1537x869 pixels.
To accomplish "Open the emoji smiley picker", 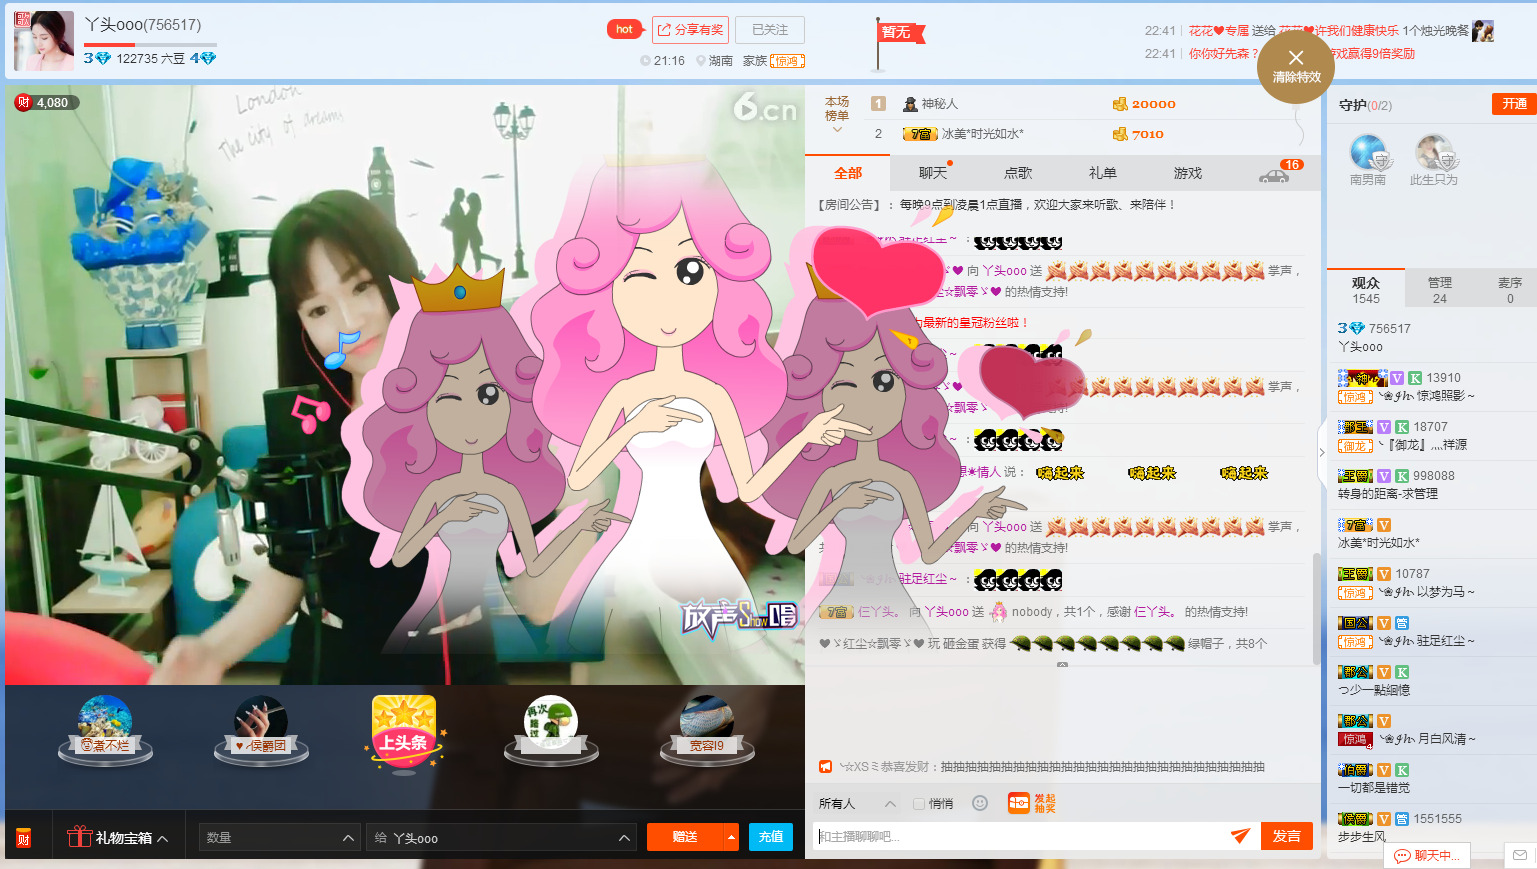I will point(980,803).
